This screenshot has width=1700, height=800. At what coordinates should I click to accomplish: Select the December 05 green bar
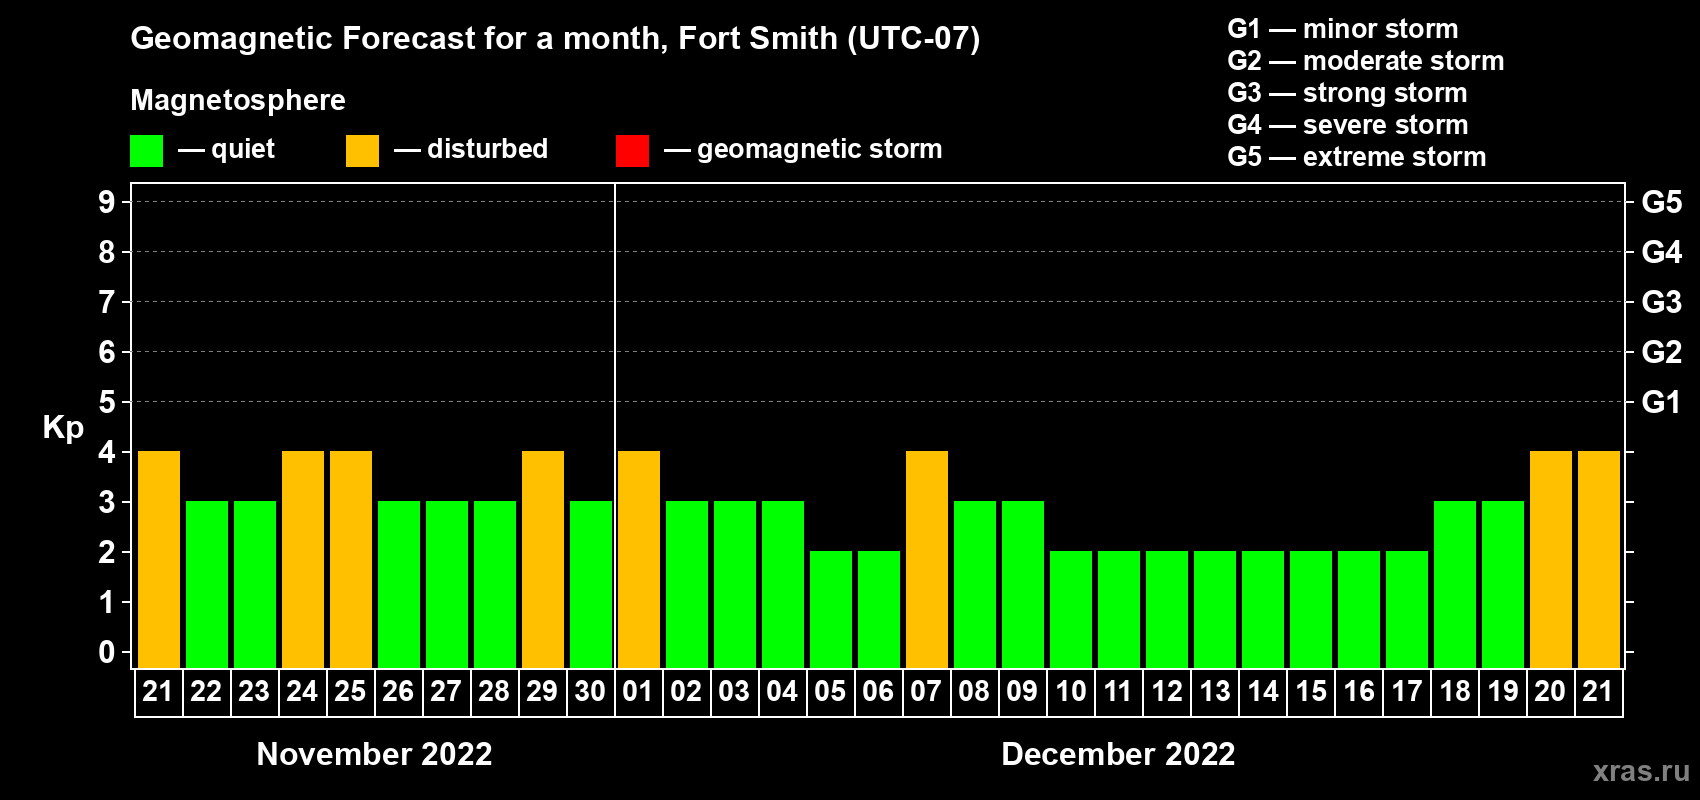coord(831,609)
